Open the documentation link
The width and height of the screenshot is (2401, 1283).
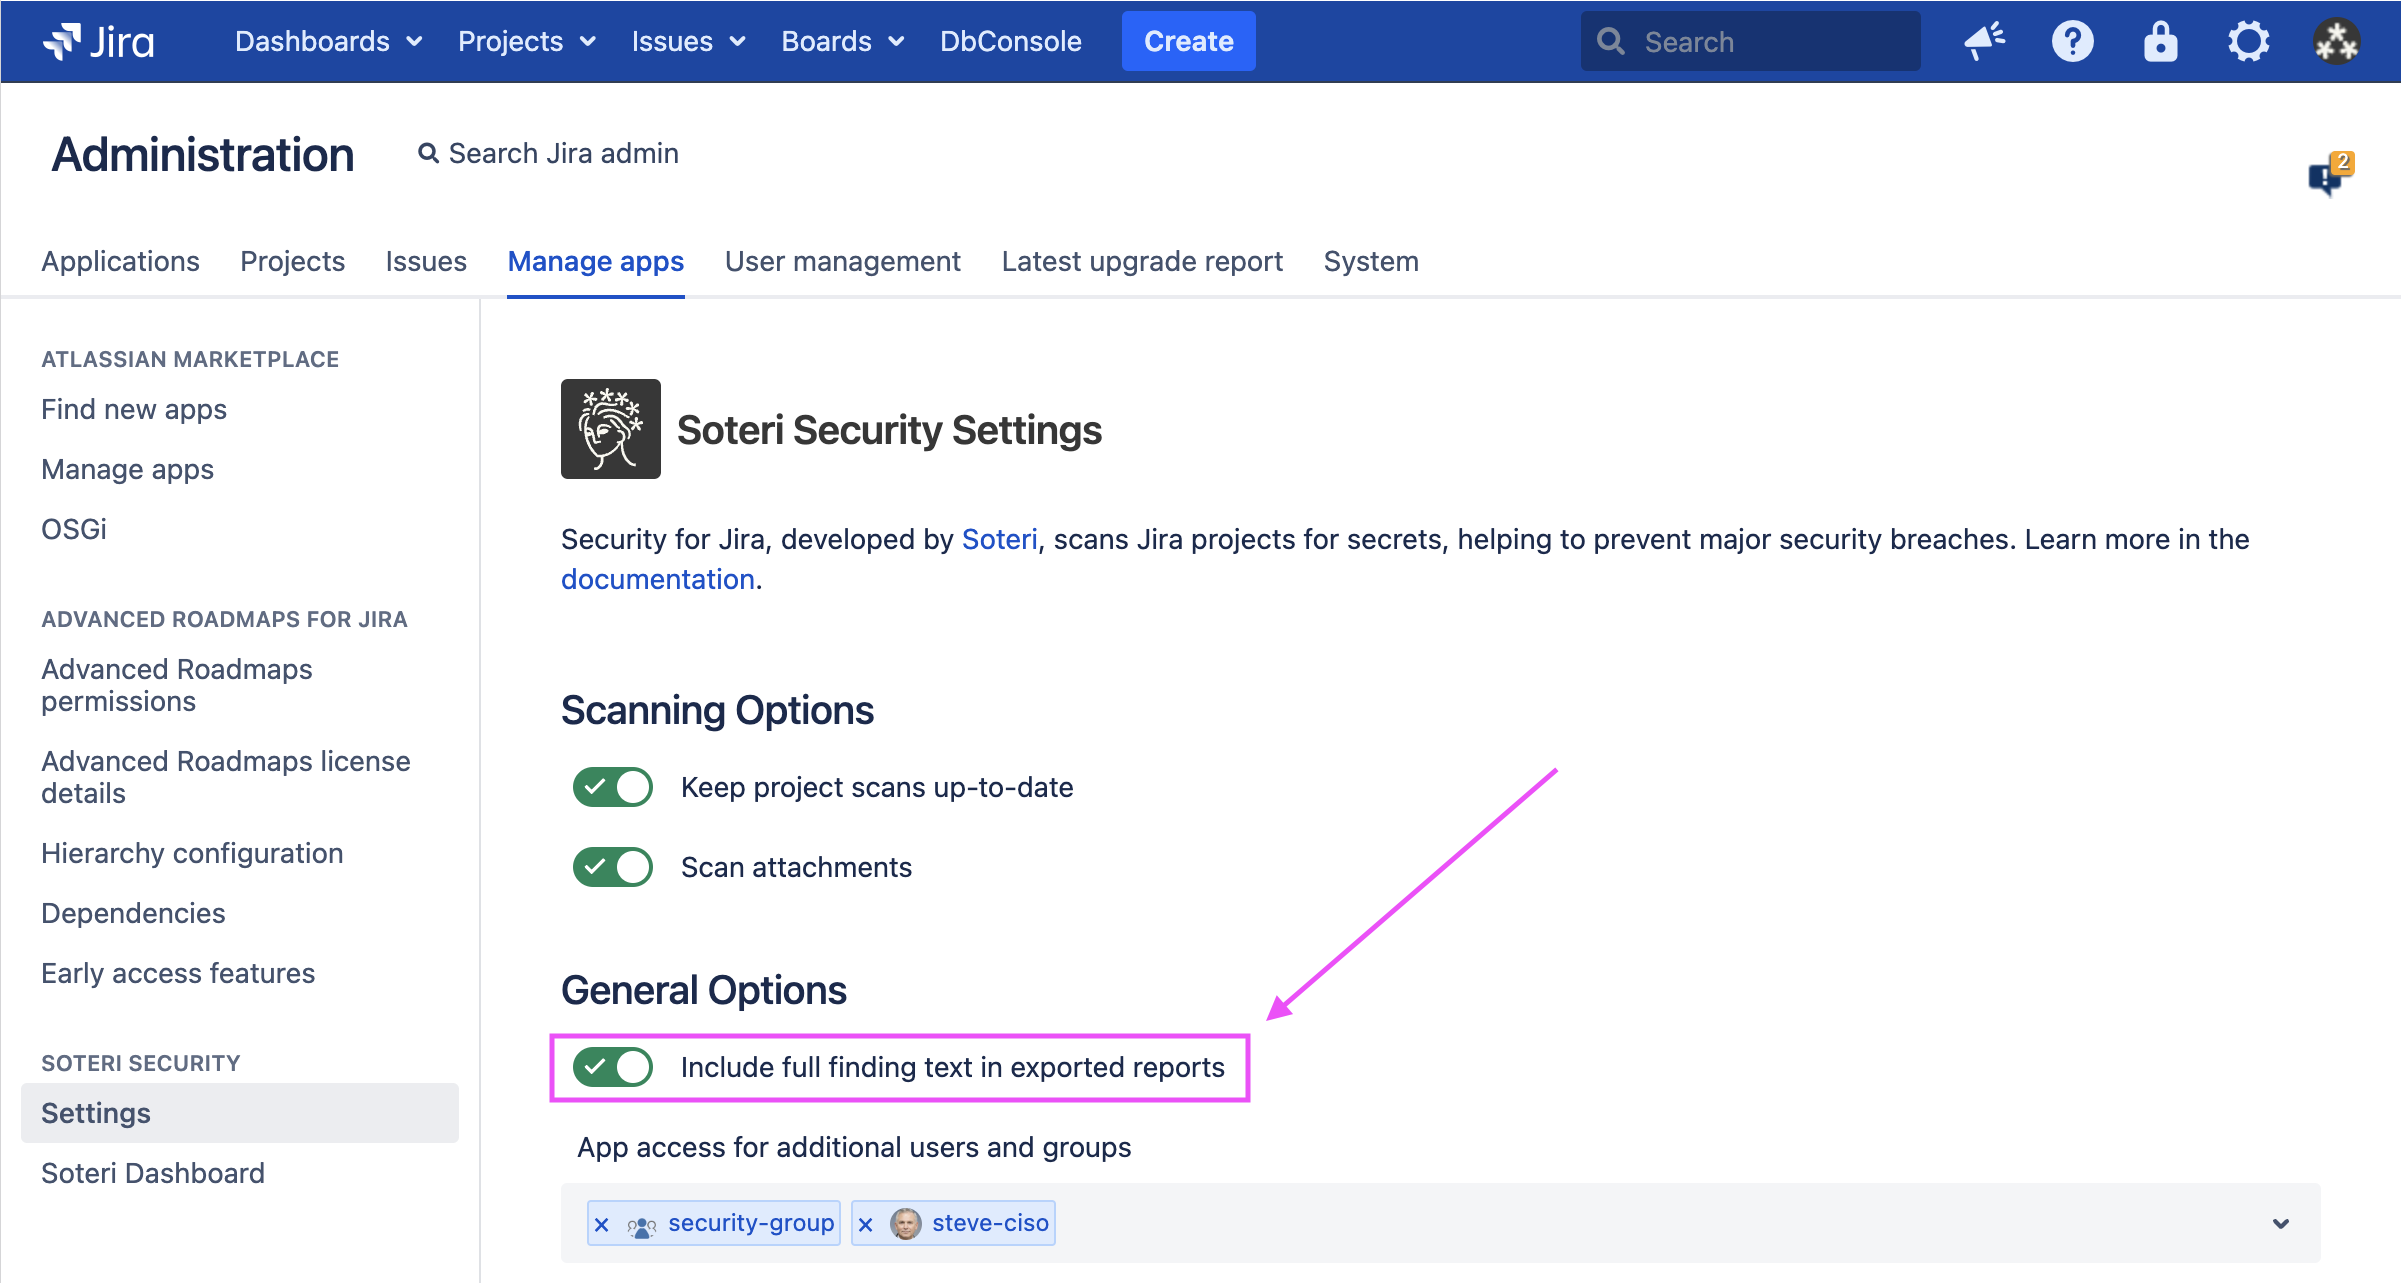click(657, 579)
